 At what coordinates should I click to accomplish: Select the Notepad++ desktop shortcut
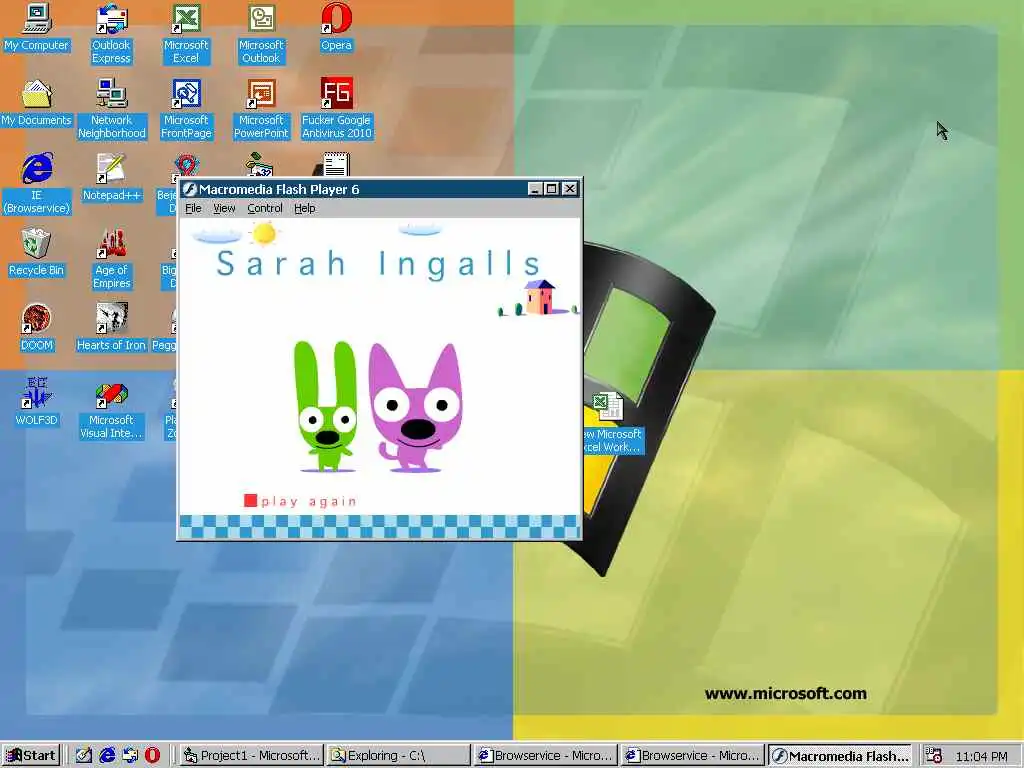click(112, 178)
